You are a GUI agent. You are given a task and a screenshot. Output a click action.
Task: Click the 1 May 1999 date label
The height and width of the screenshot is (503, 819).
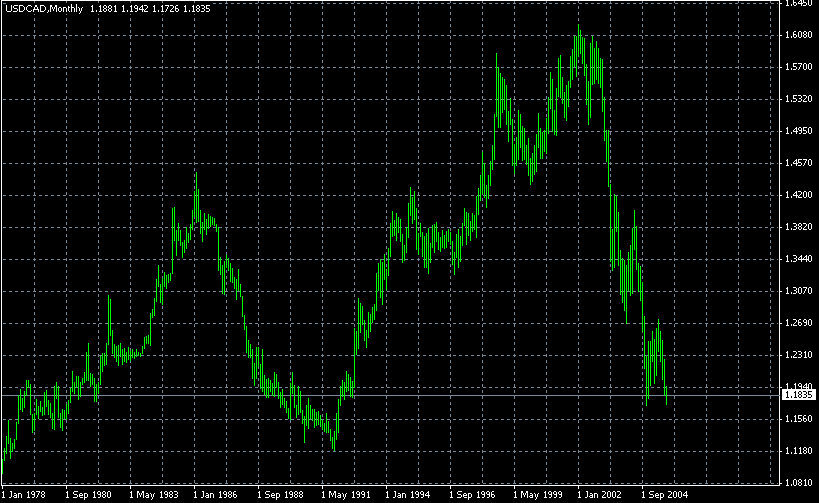point(538,495)
